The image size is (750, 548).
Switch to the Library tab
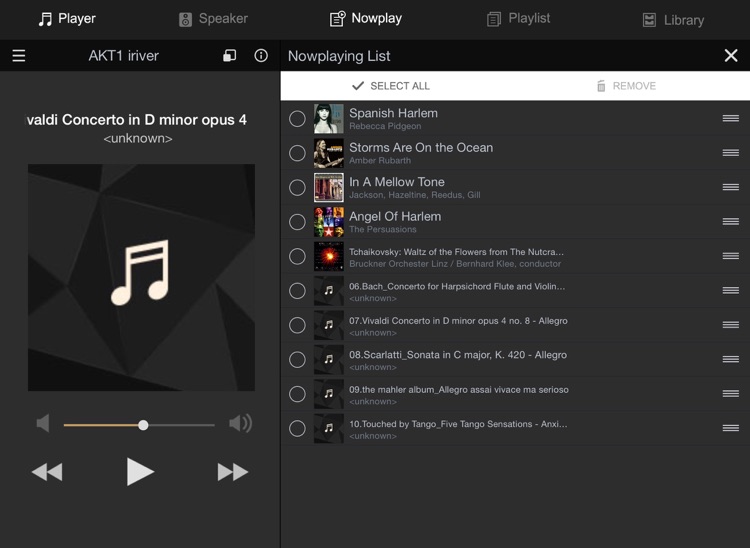(673, 20)
